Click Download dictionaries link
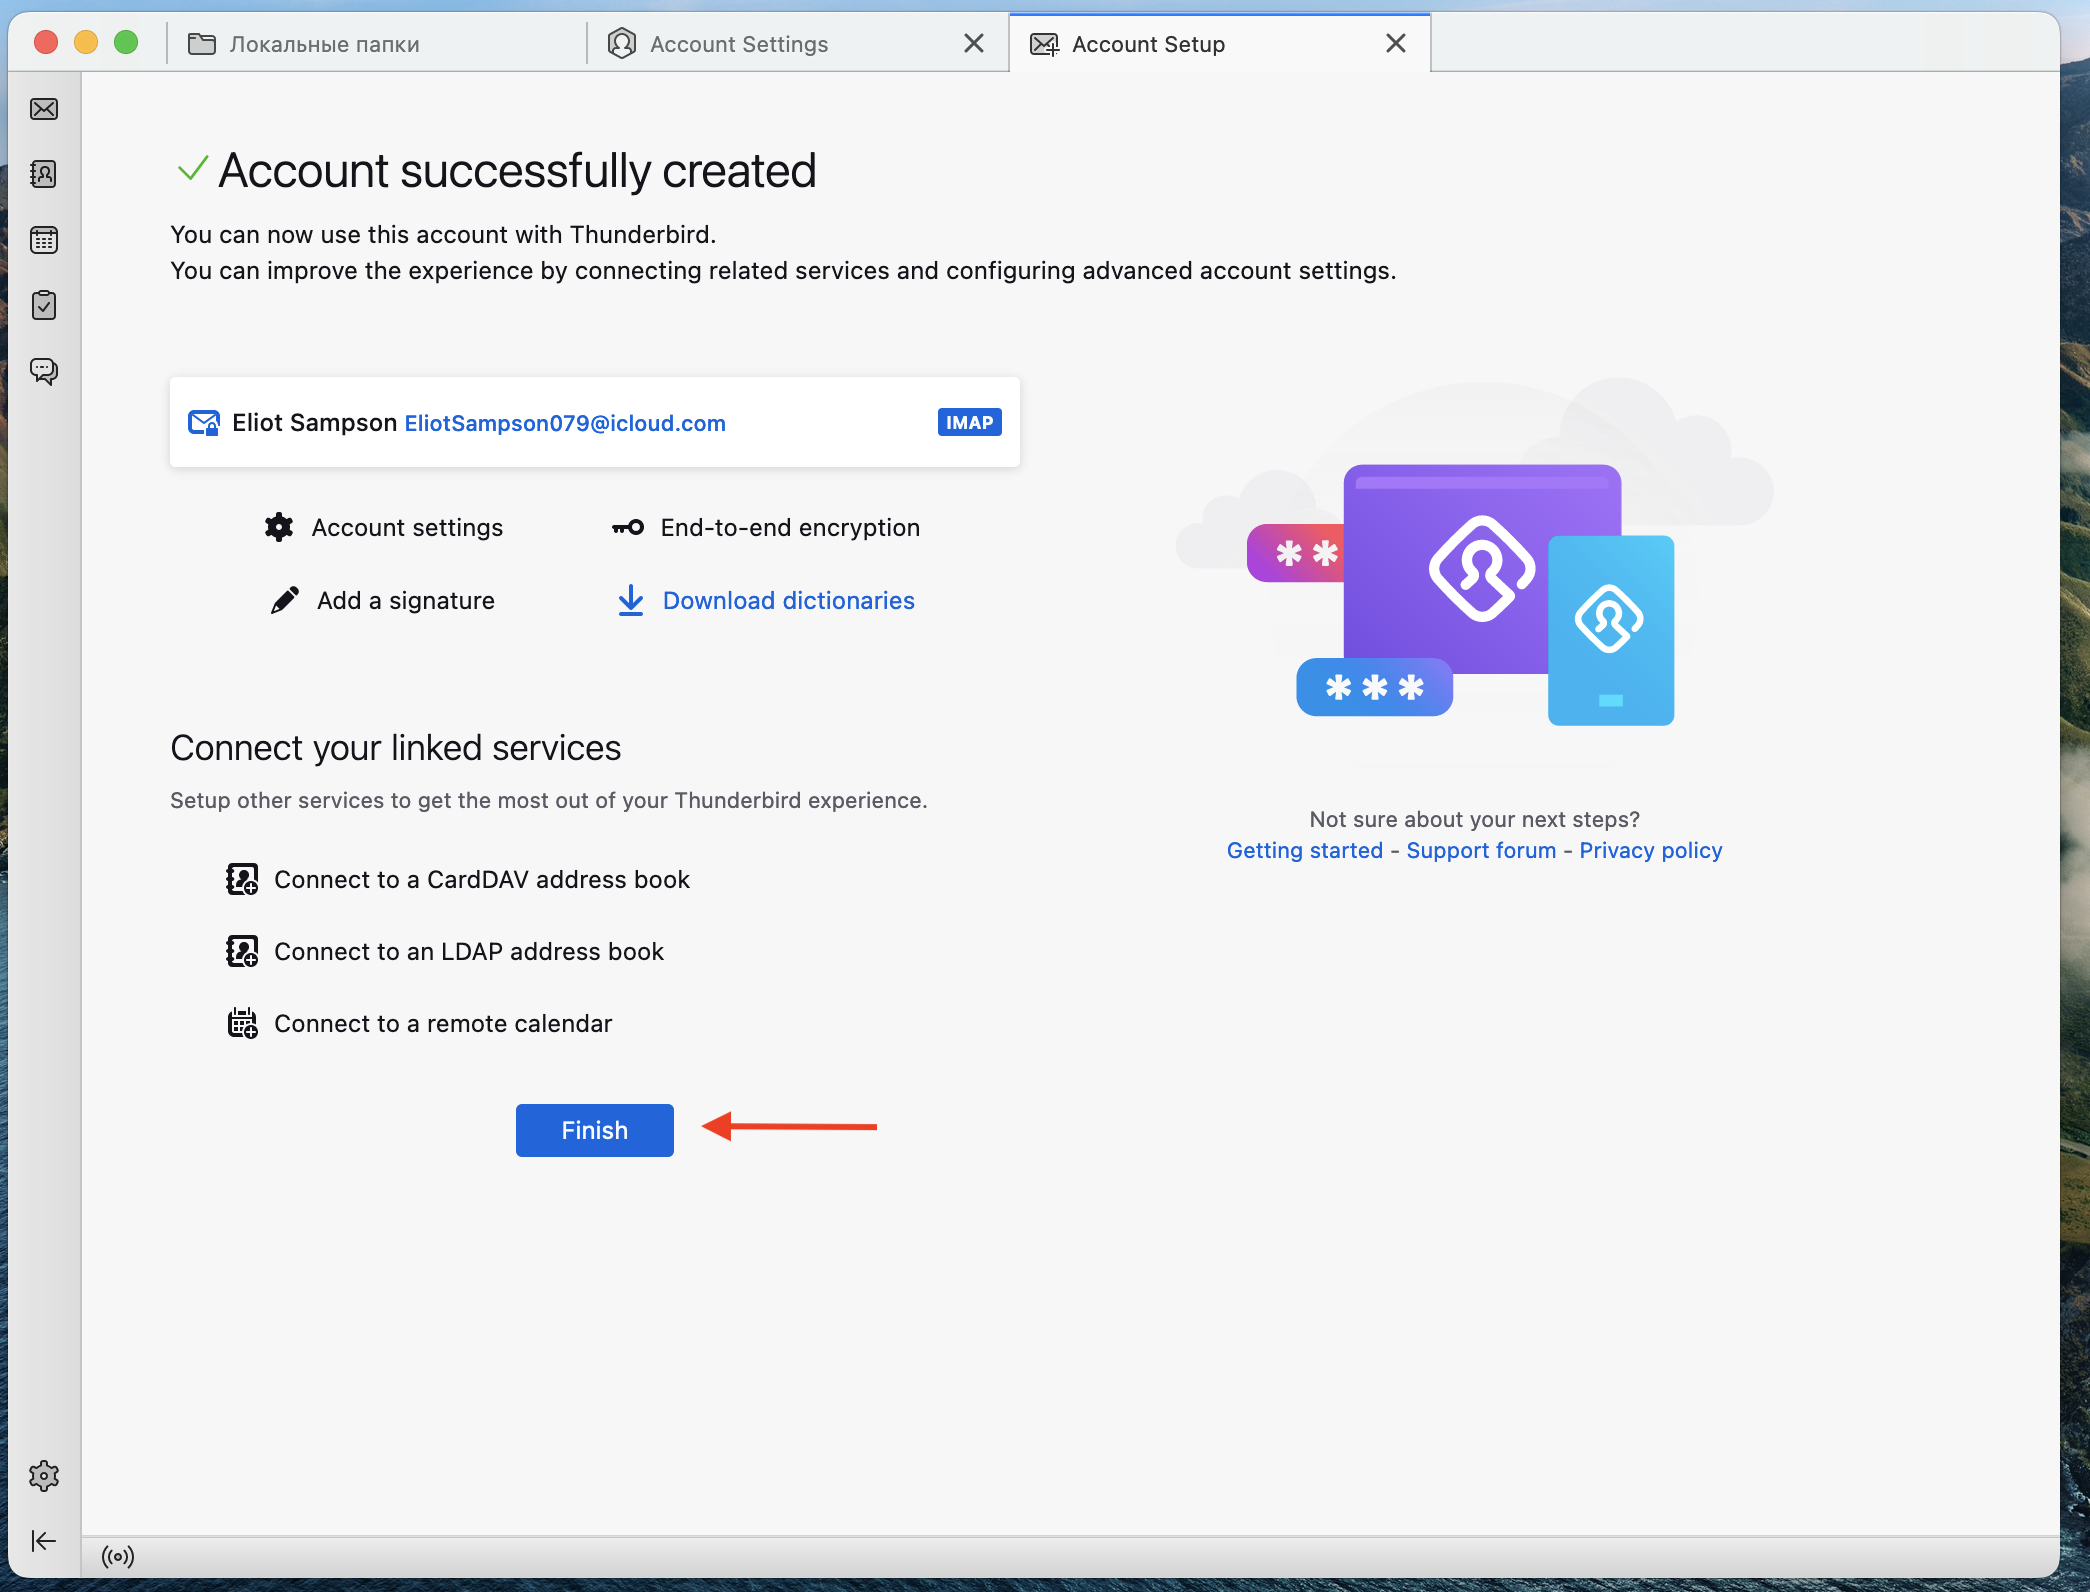This screenshot has width=2090, height=1592. [788, 600]
